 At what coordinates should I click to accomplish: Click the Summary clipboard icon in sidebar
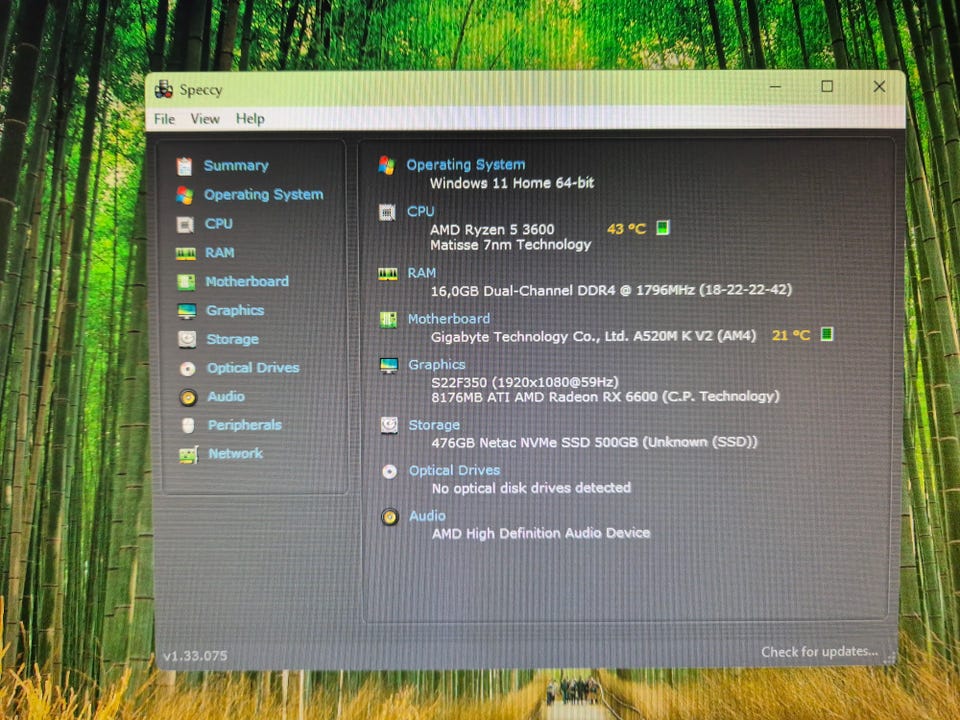click(184, 166)
